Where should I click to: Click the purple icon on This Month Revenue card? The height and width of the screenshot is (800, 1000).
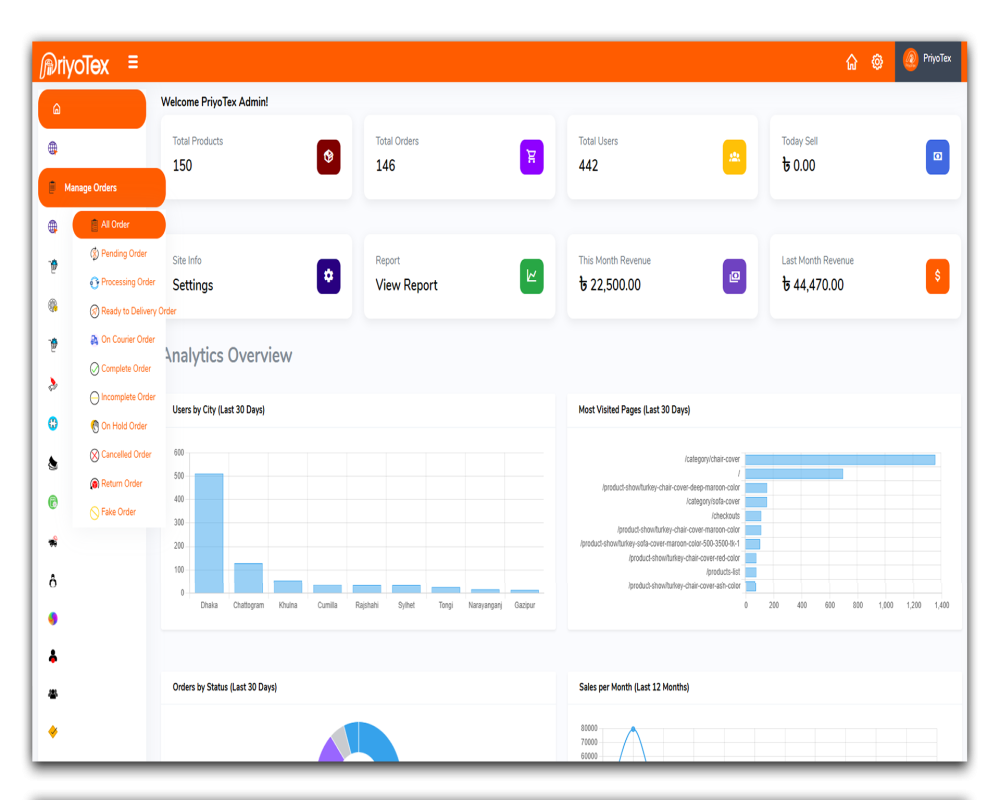[x=734, y=276]
